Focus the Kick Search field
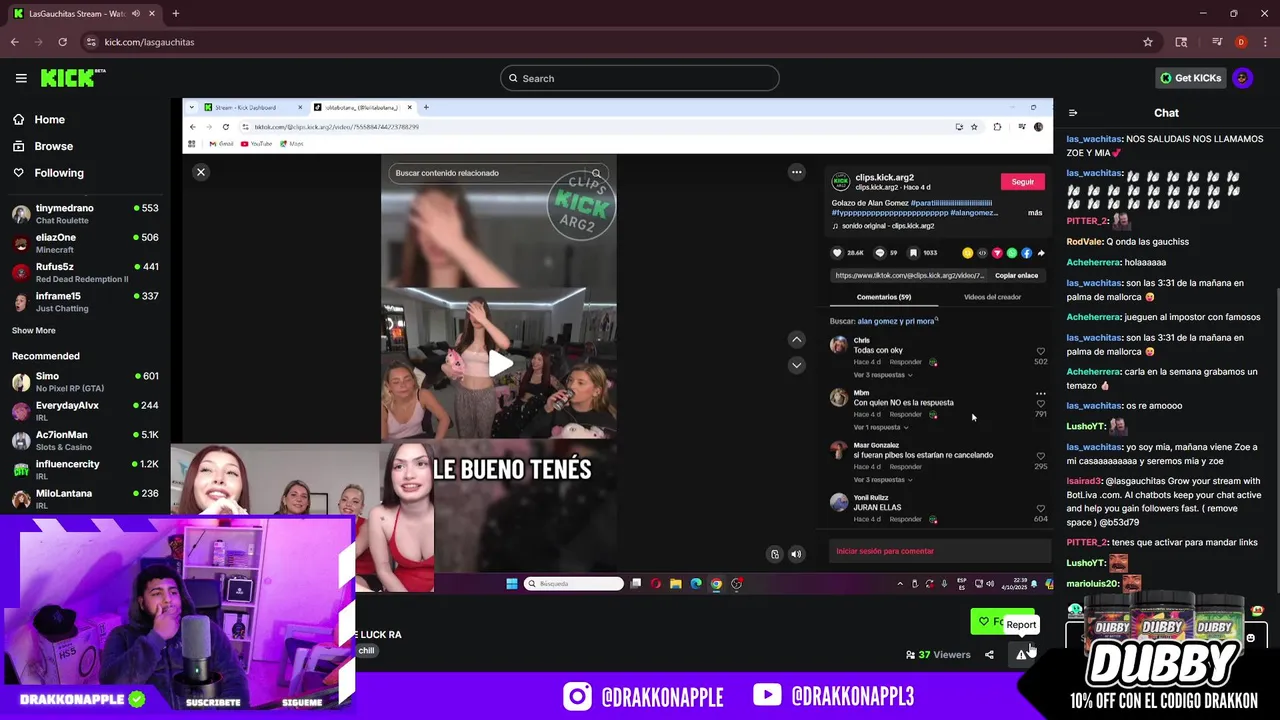This screenshot has height=720, width=1280. pos(640,78)
